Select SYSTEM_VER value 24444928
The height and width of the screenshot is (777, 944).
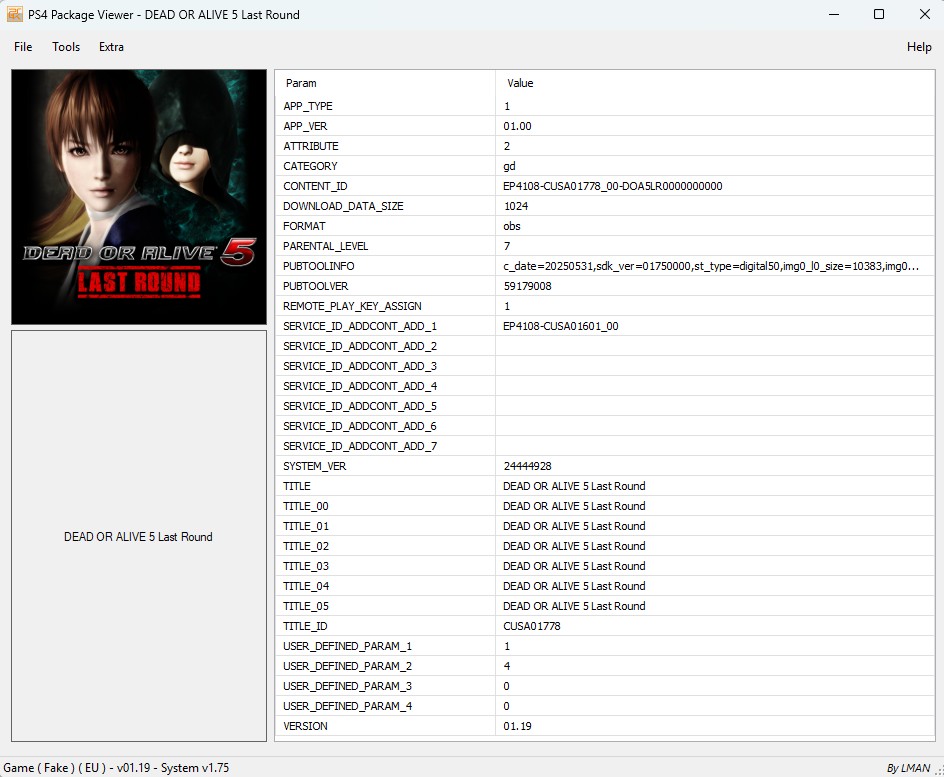(527, 466)
